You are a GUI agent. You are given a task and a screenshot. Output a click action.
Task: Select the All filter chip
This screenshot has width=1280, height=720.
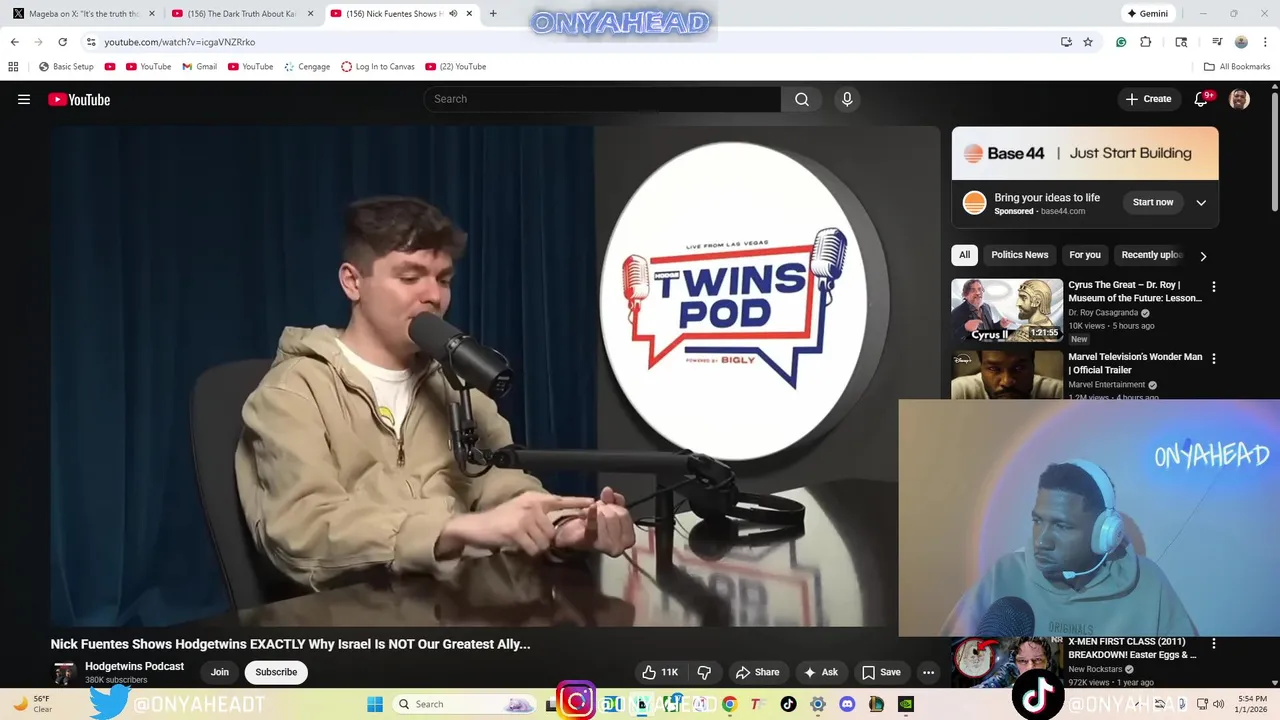[964, 255]
